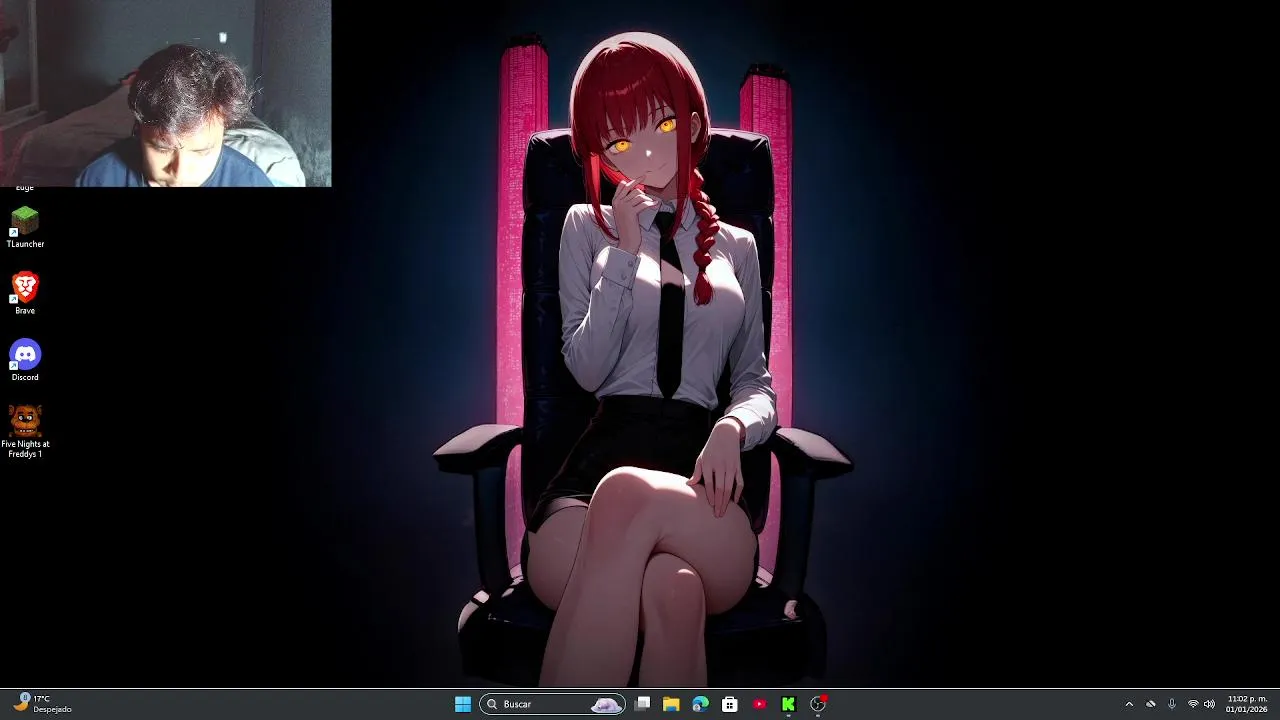Open Microsoft Store from the taskbar
1280x720 pixels.
(x=730, y=704)
